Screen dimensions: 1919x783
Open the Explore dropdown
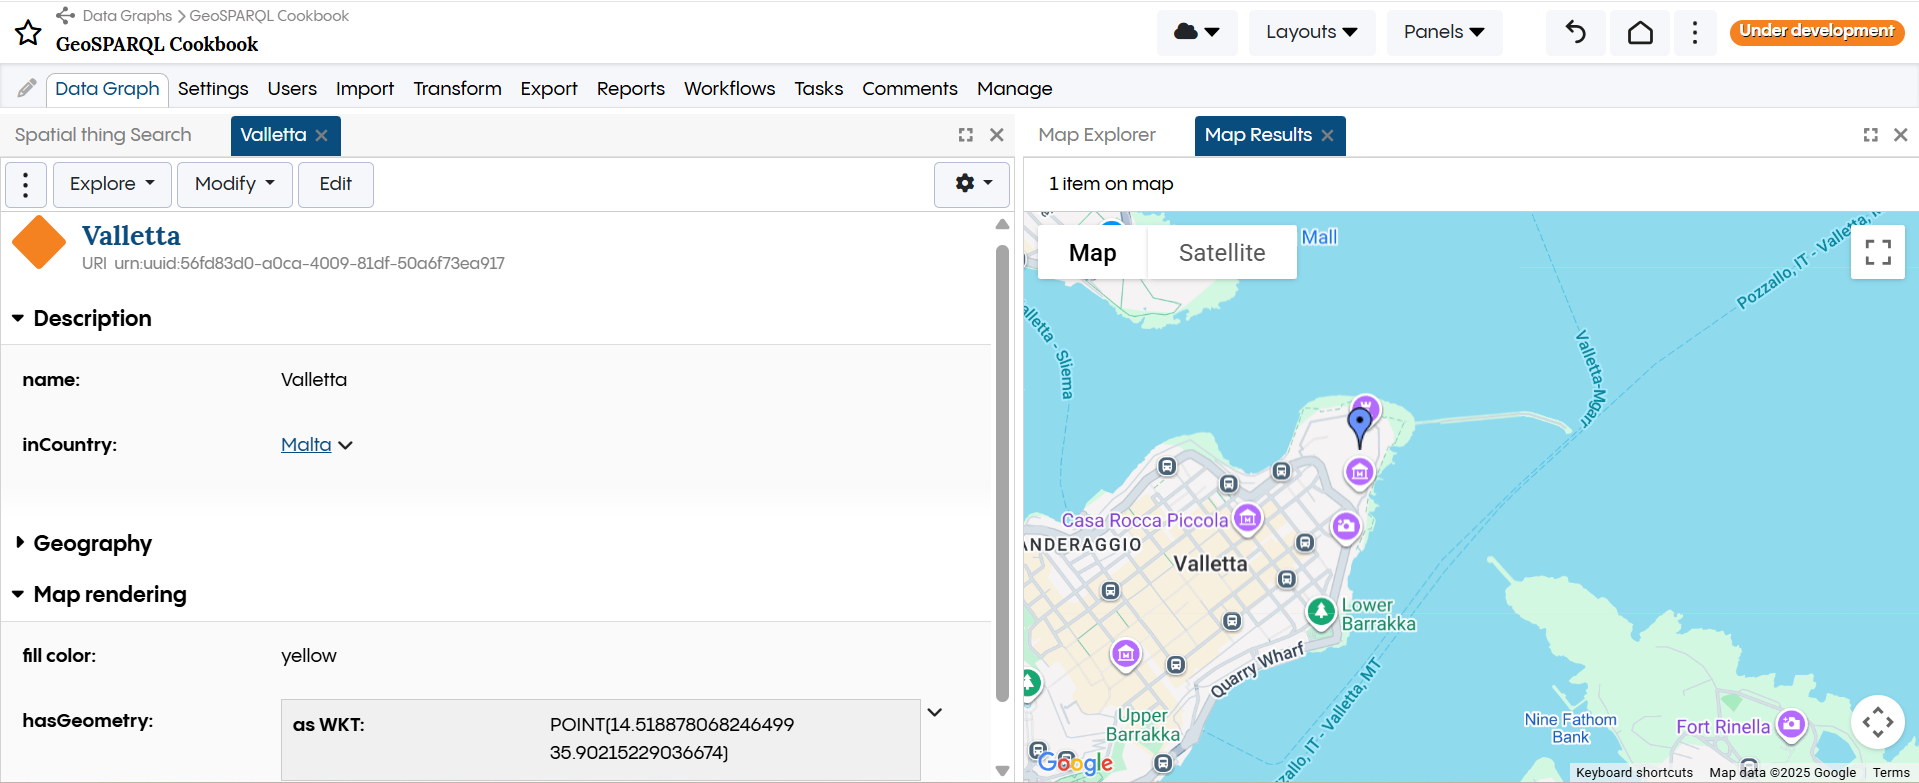[x=112, y=184]
